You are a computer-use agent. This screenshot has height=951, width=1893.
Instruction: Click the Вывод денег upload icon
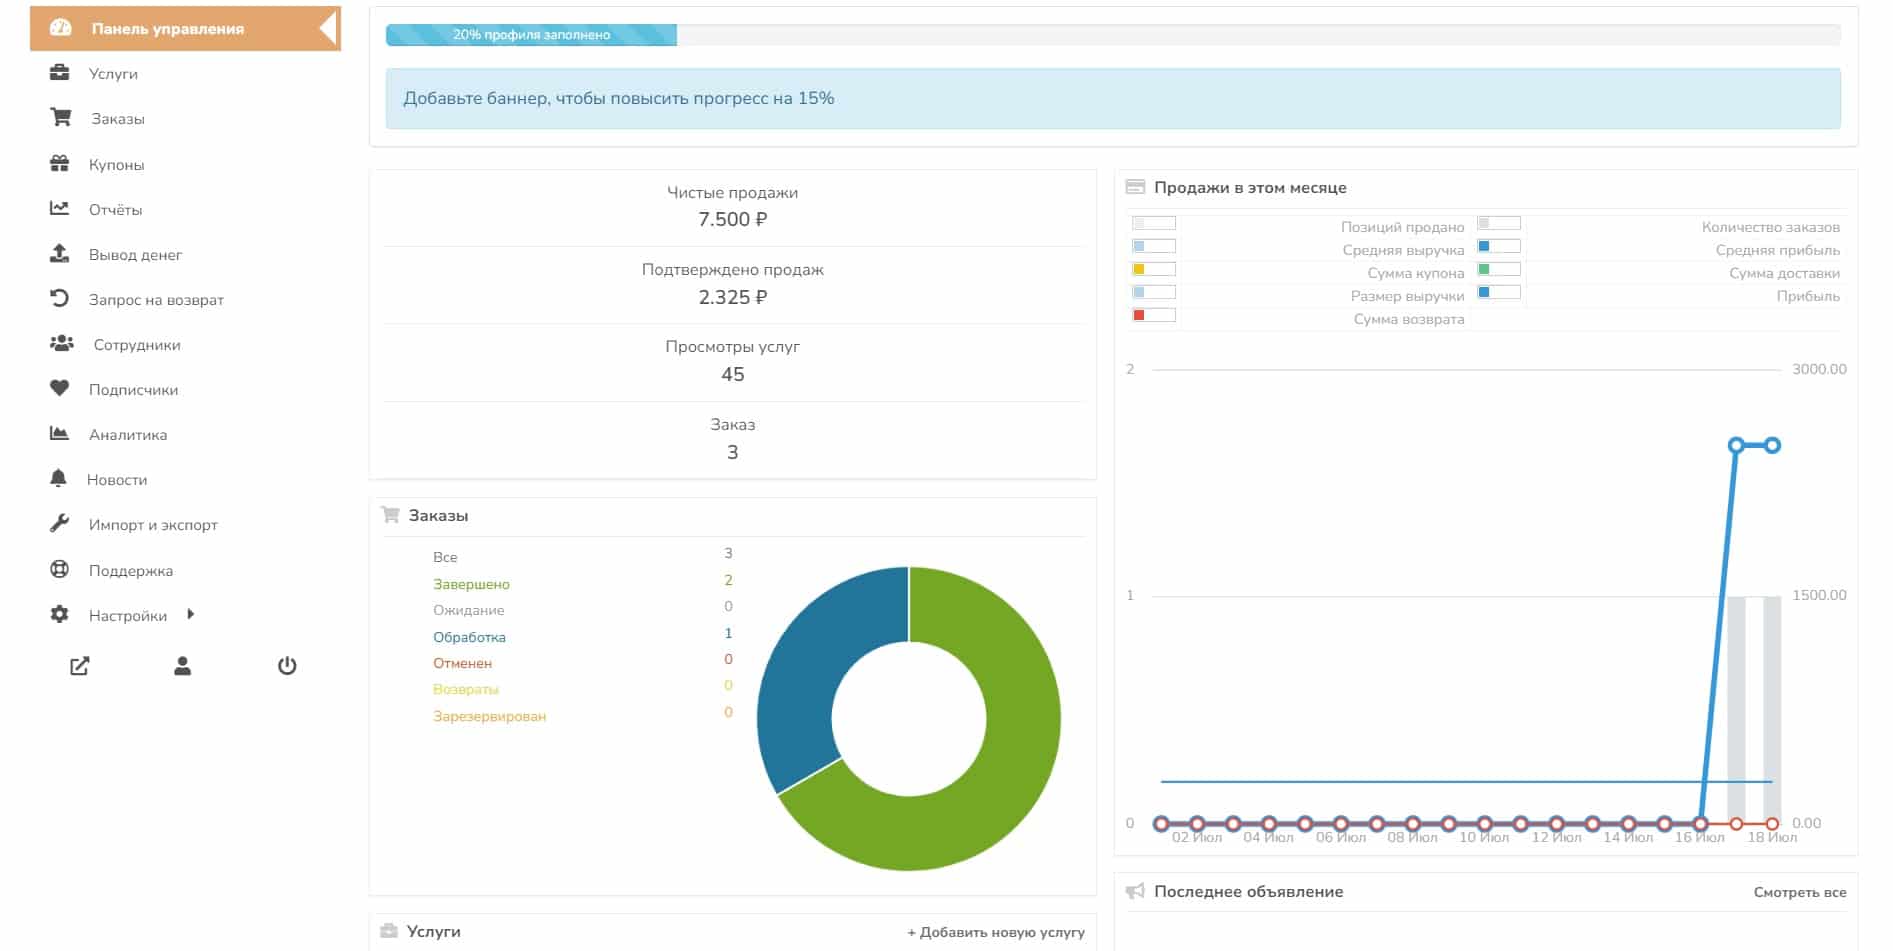60,254
